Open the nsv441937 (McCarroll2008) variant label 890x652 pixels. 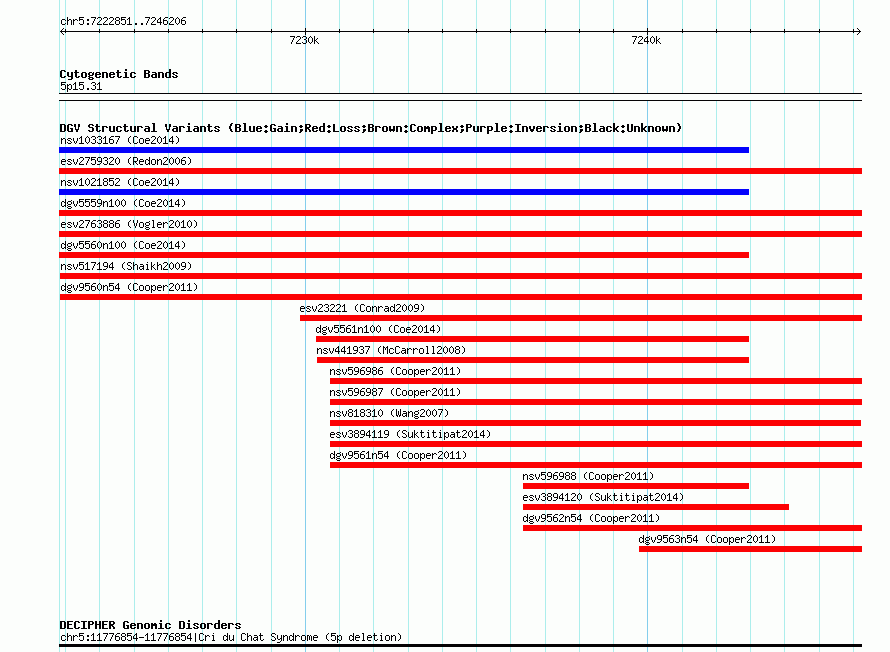[391, 350]
